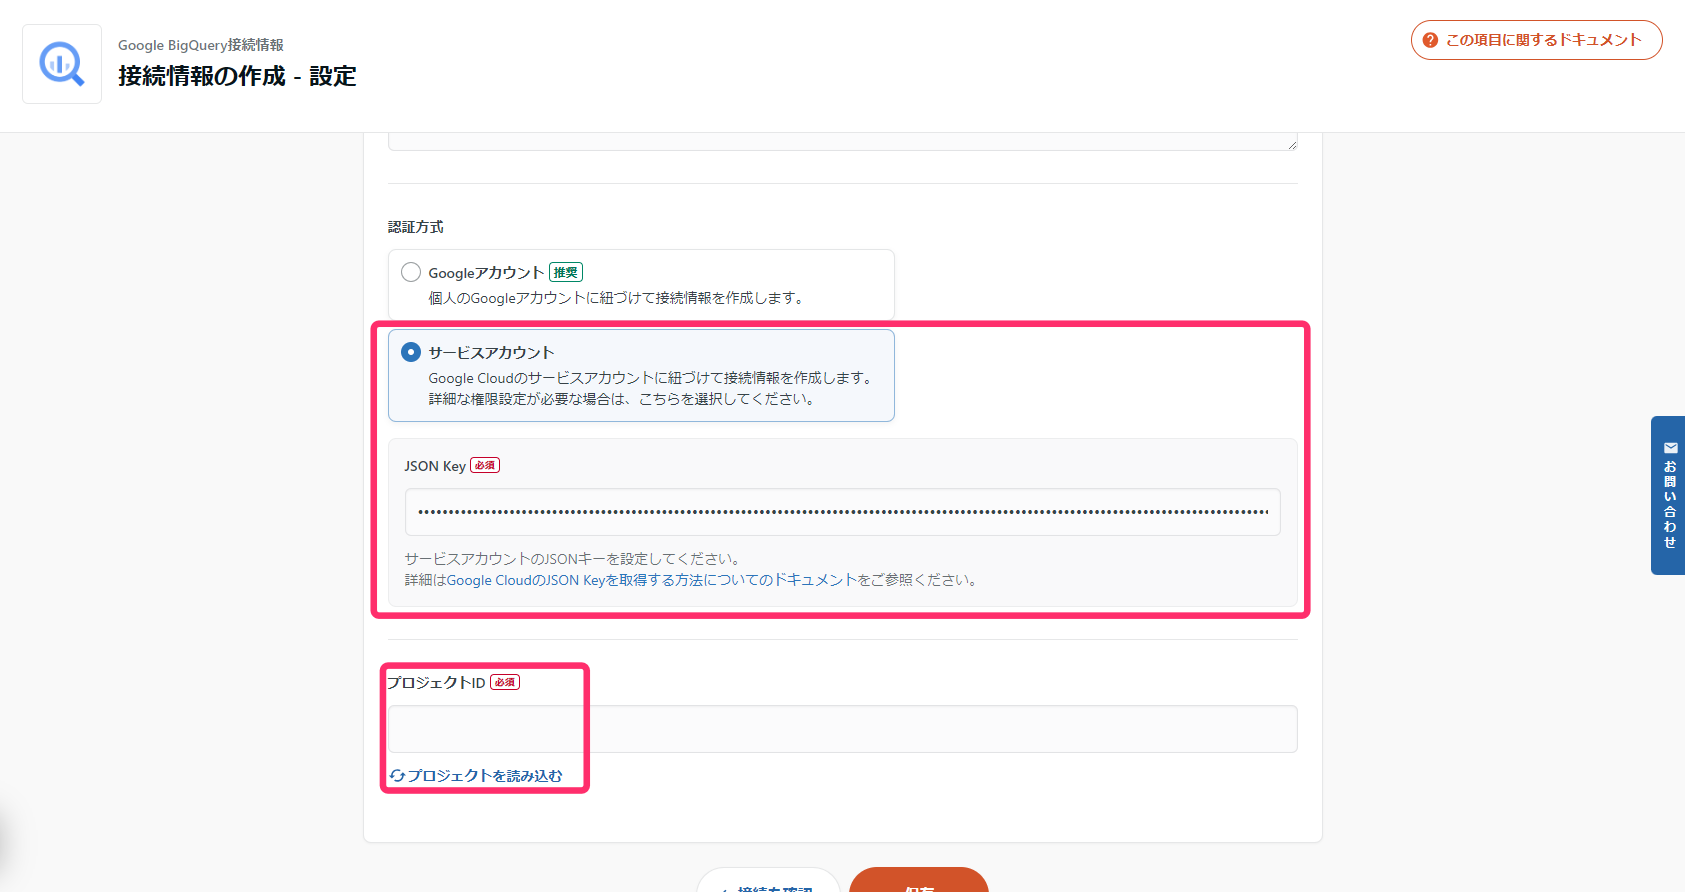
Task: Focus the JSON Key masked input field
Action: pyautogui.click(x=842, y=512)
